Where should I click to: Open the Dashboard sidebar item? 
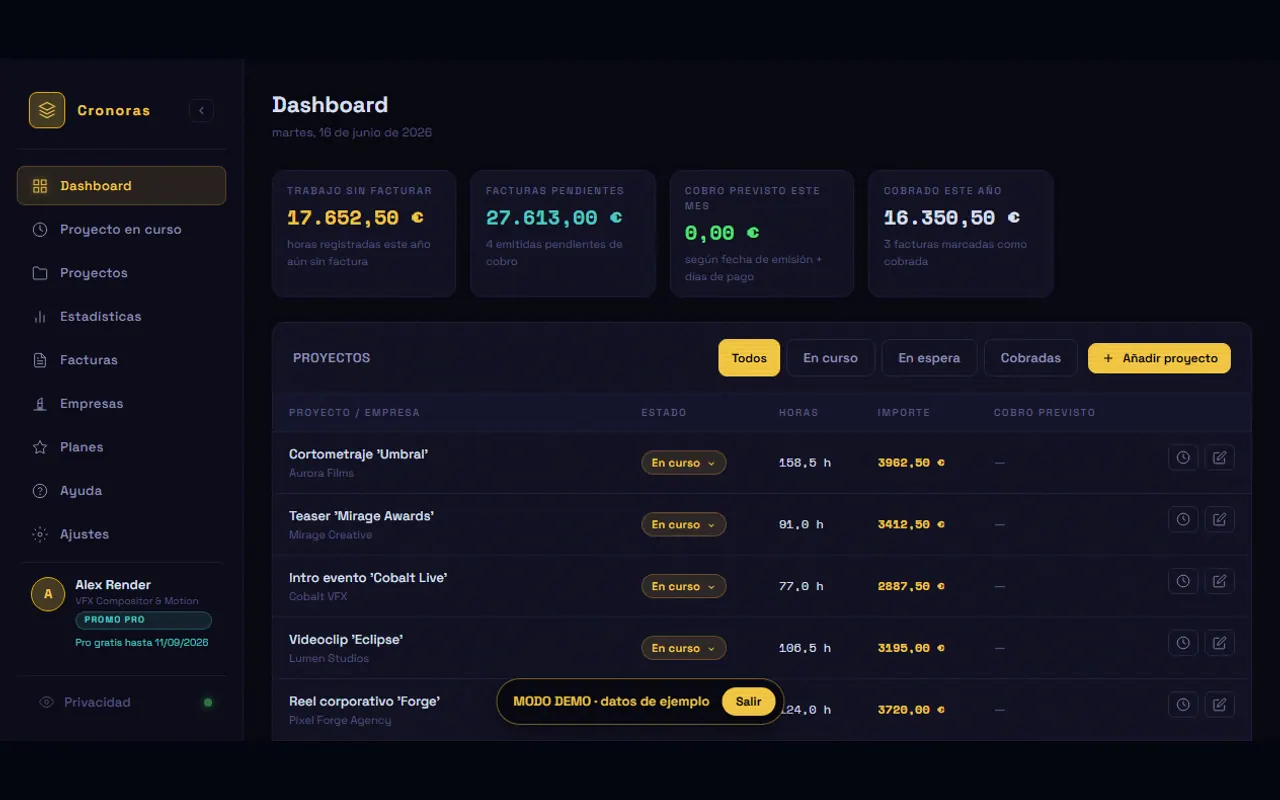tap(121, 186)
